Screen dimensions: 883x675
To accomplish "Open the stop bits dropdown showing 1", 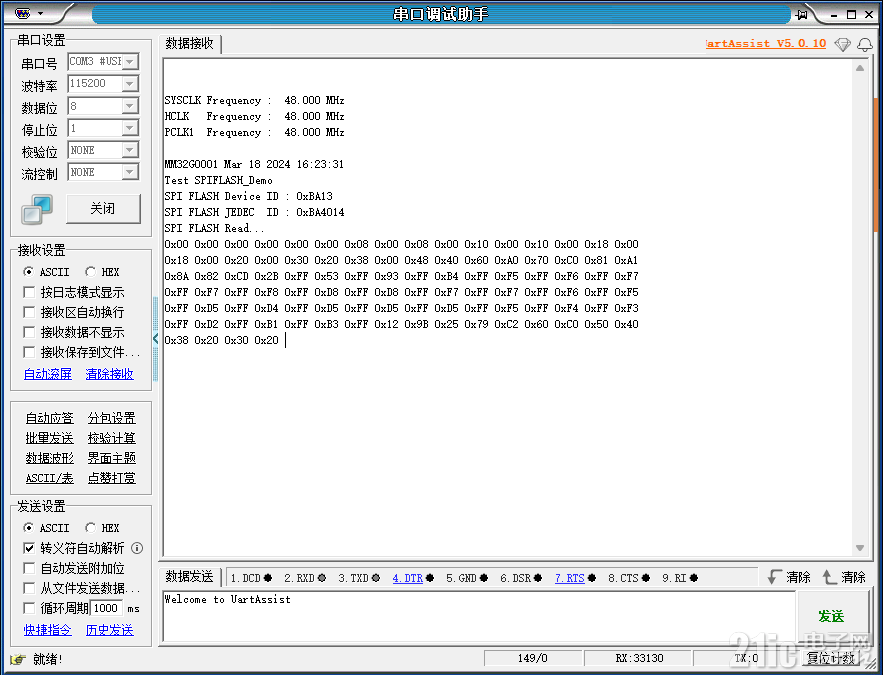I will click(130, 128).
